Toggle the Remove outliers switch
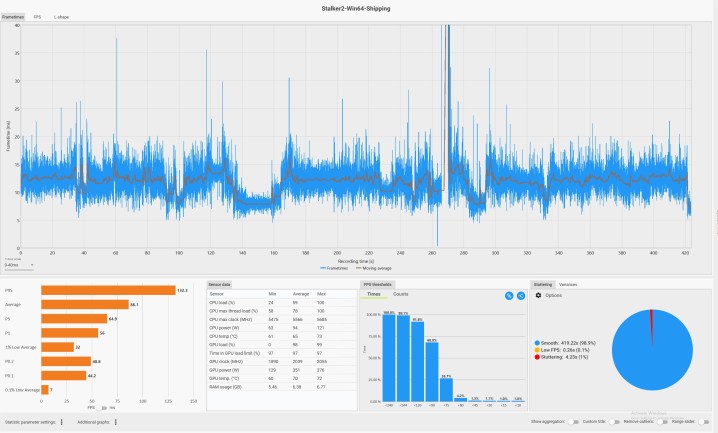Image resolution: width=718 pixels, height=433 pixels. (x=662, y=422)
